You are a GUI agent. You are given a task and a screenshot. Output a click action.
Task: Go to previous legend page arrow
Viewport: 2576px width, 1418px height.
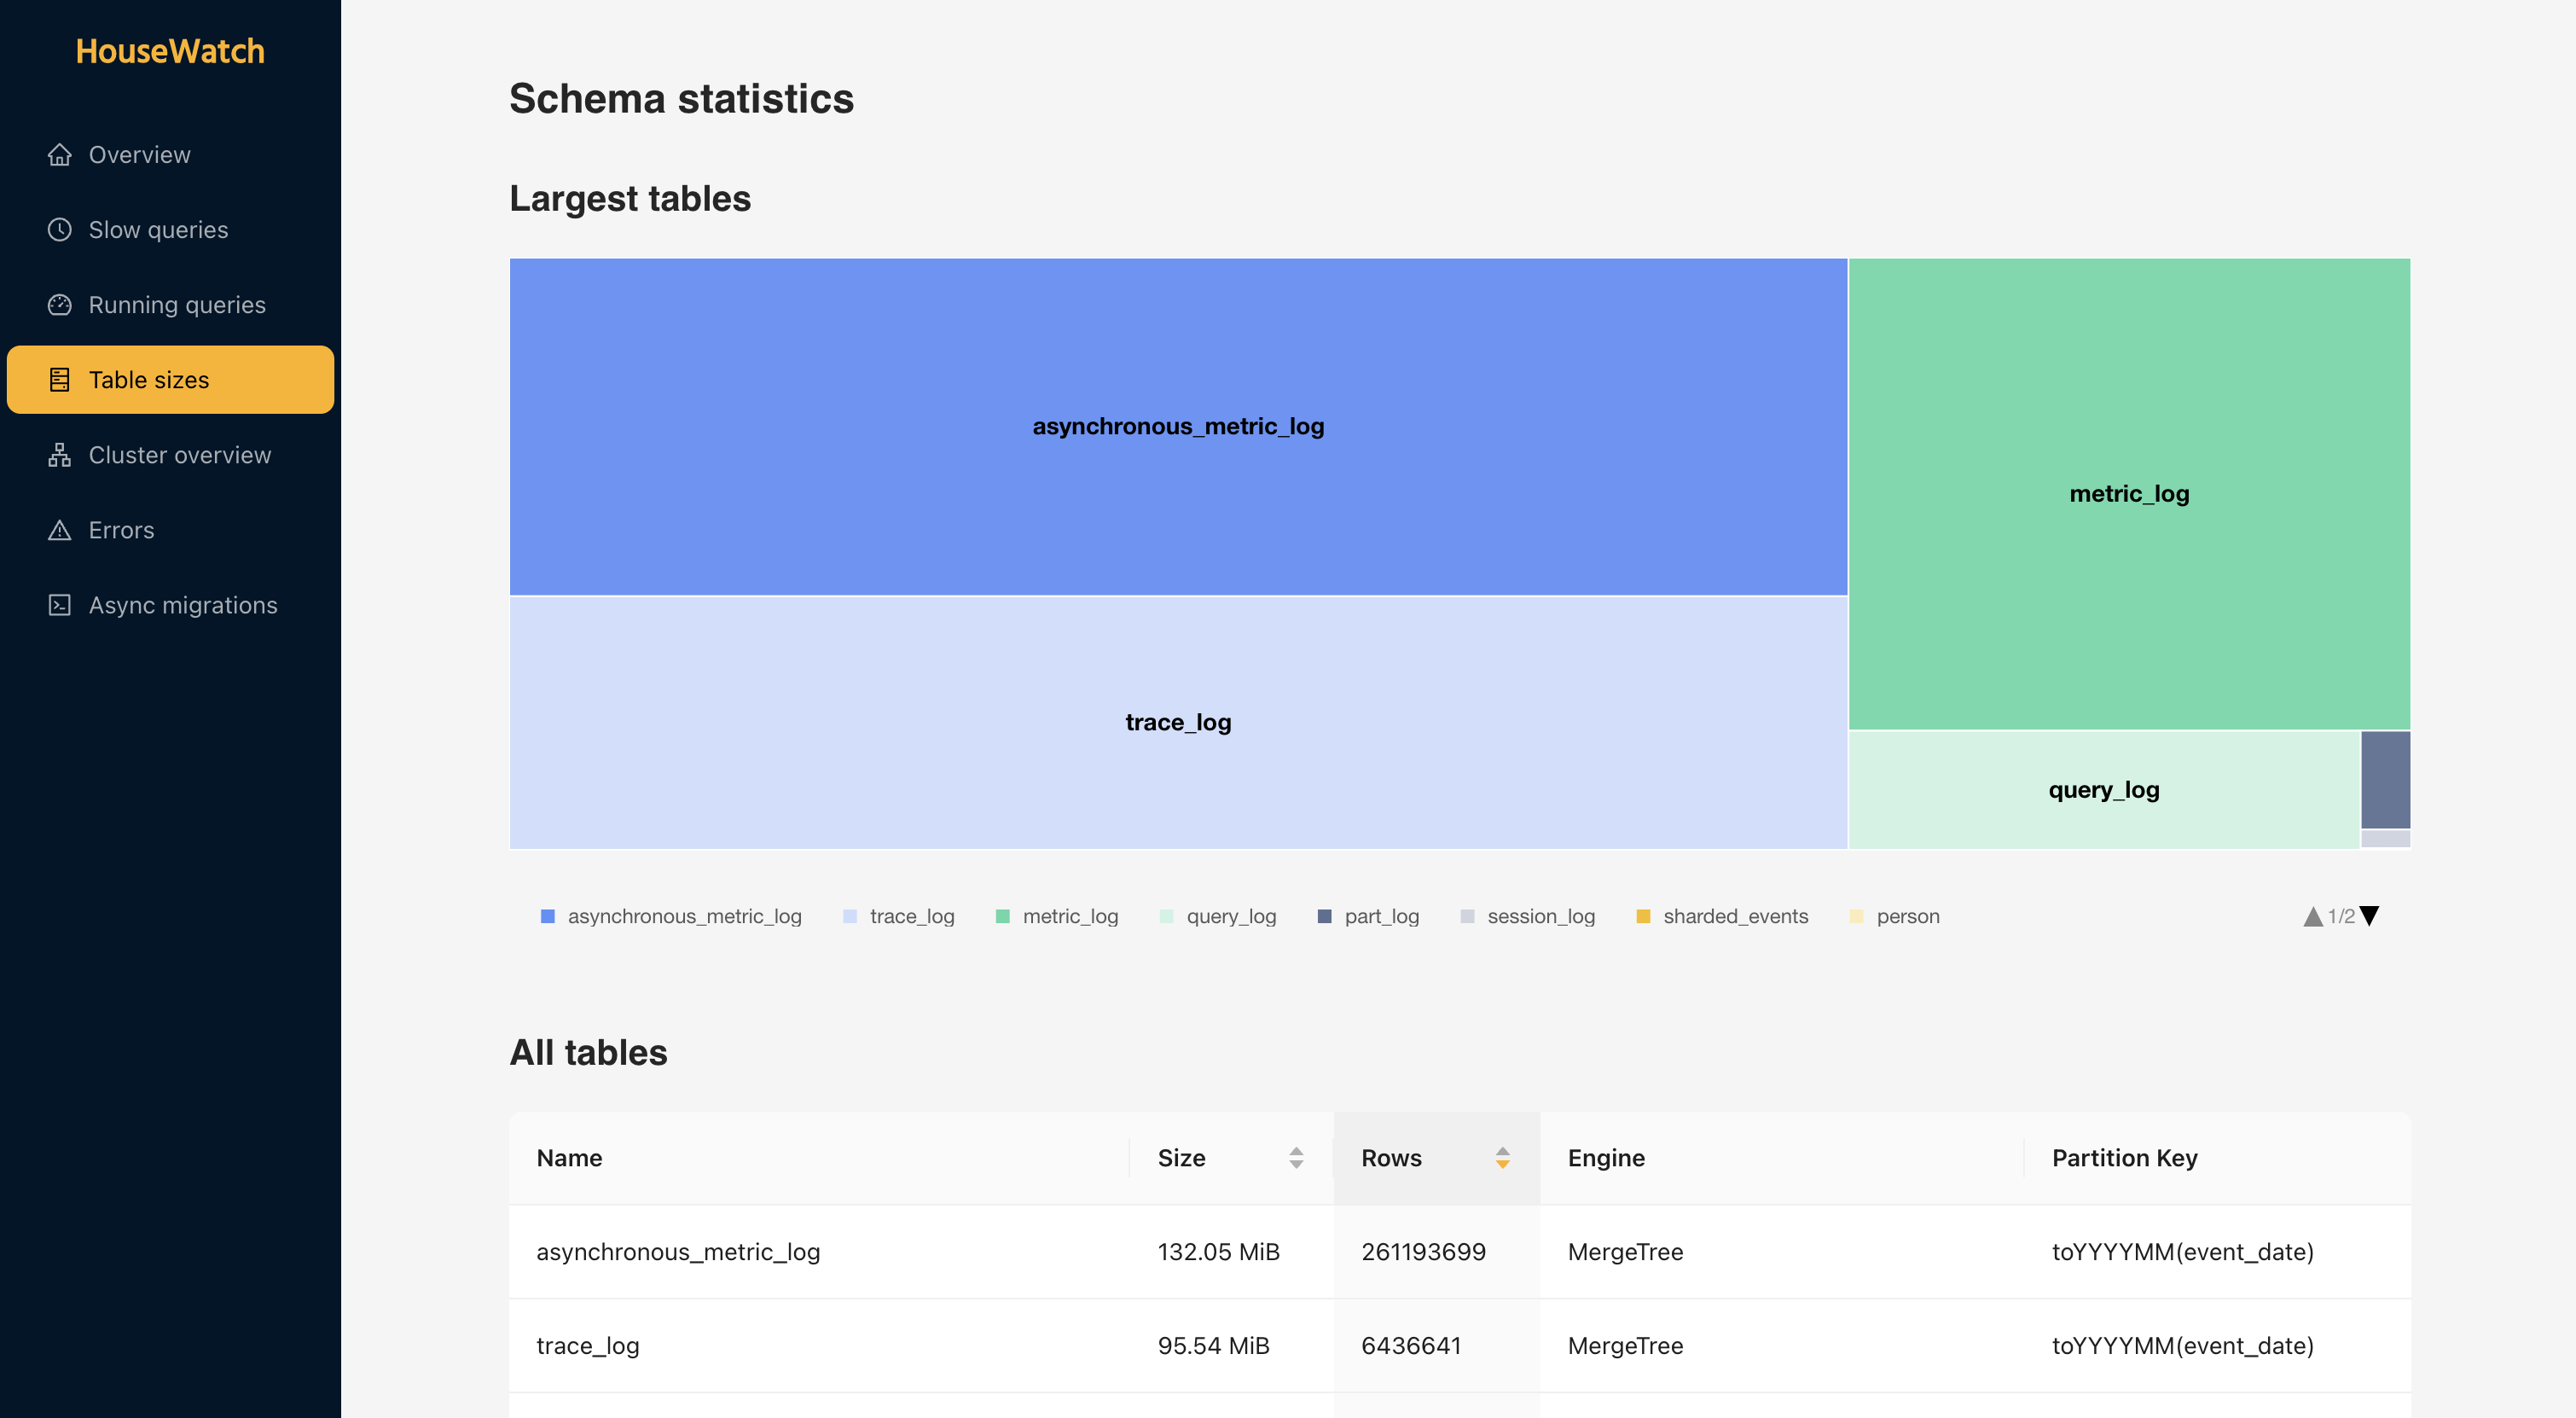tap(2312, 916)
